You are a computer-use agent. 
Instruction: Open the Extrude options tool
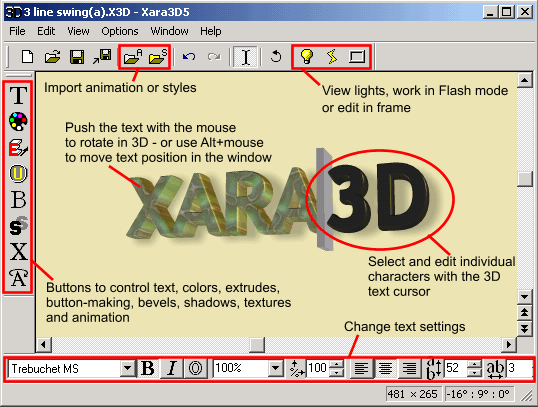(18, 148)
